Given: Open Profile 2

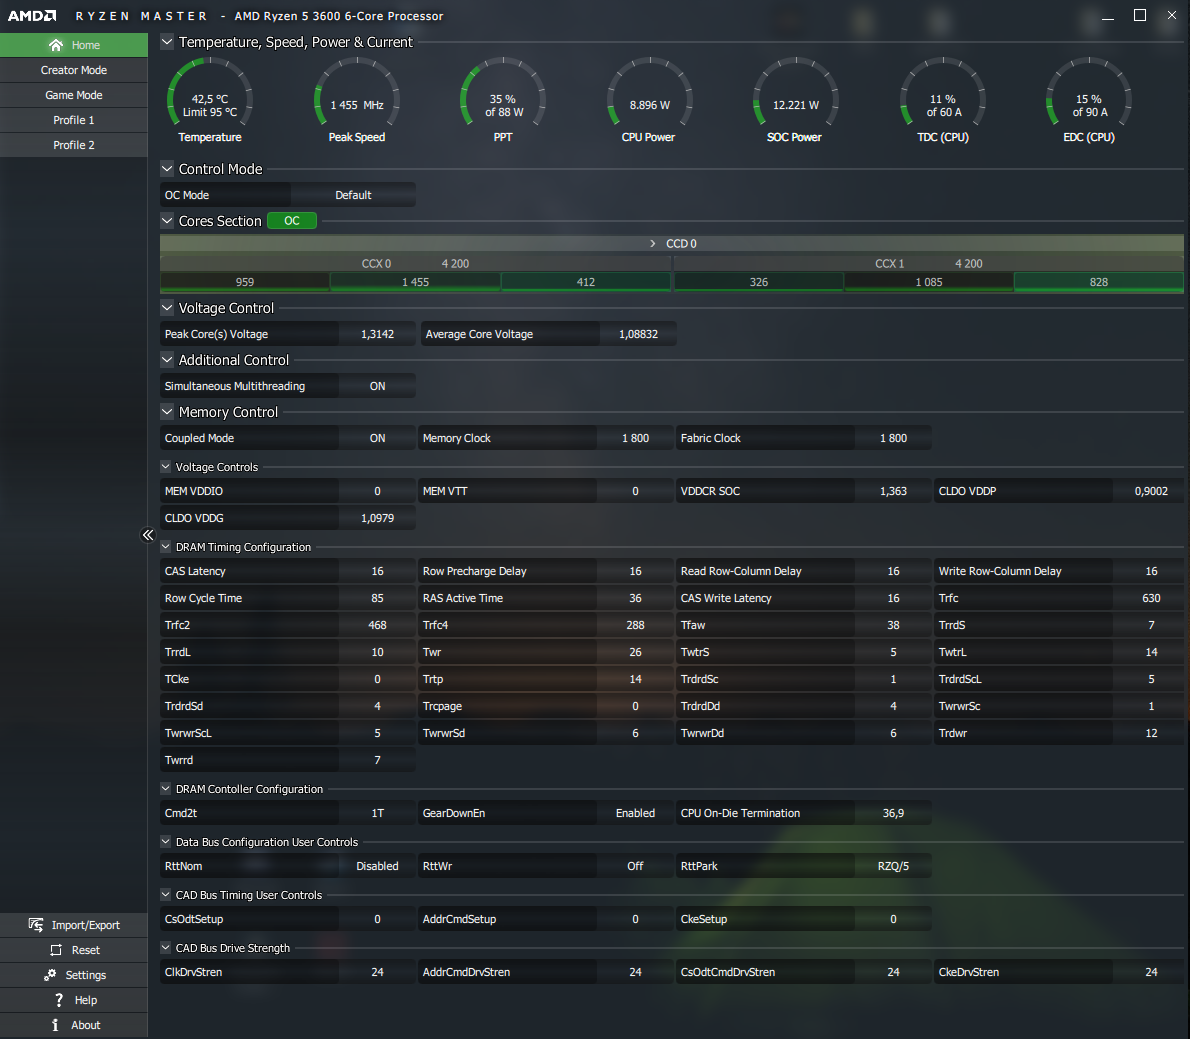Looking at the screenshot, I should pyautogui.click(x=74, y=145).
